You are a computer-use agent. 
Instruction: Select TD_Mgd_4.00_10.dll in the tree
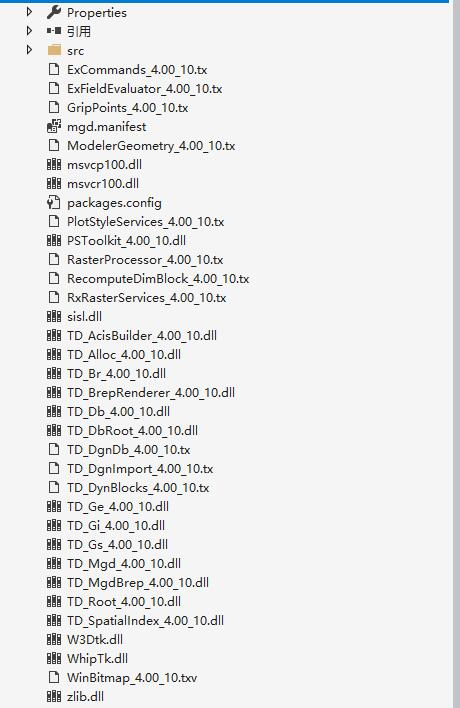click(x=124, y=564)
